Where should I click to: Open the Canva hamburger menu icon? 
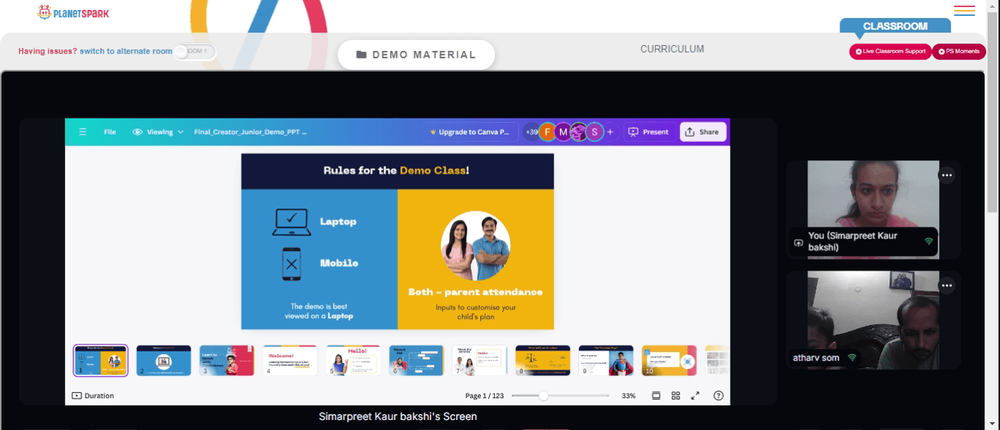[x=82, y=132]
